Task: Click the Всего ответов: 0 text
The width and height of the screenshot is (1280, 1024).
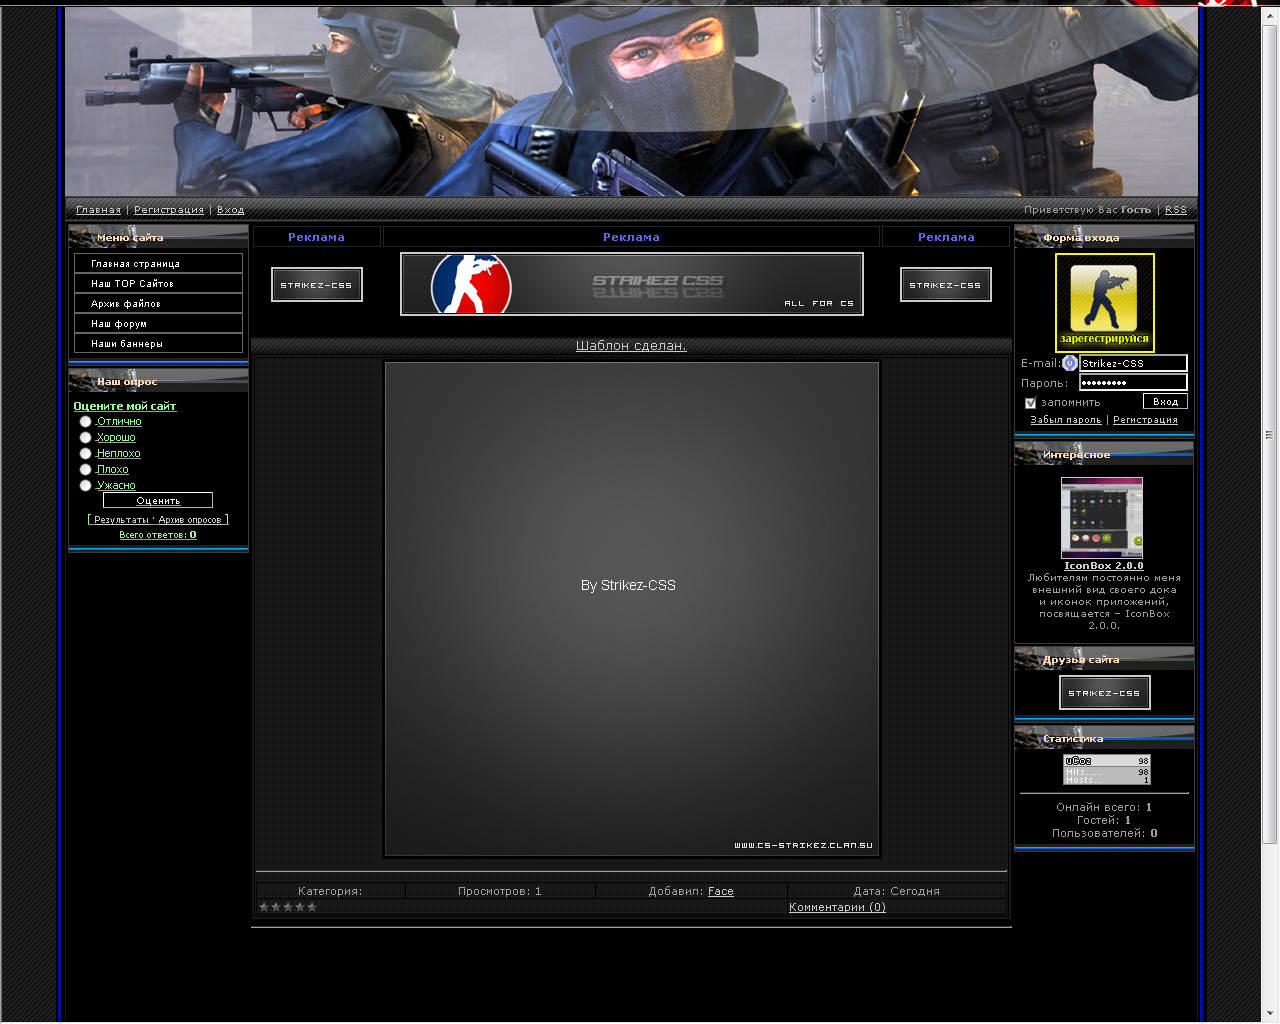Action: pyautogui.click(x=158, y=535)
